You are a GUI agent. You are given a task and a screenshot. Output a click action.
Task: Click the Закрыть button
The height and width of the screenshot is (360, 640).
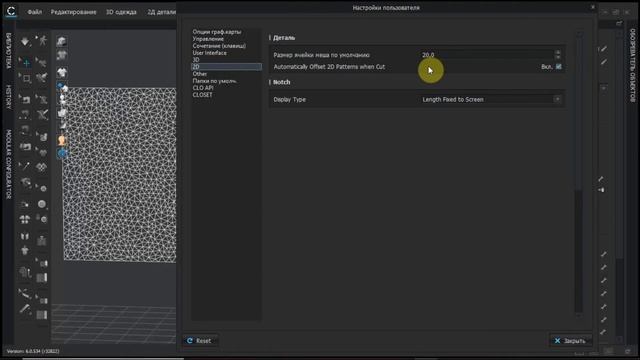point(570,341)
